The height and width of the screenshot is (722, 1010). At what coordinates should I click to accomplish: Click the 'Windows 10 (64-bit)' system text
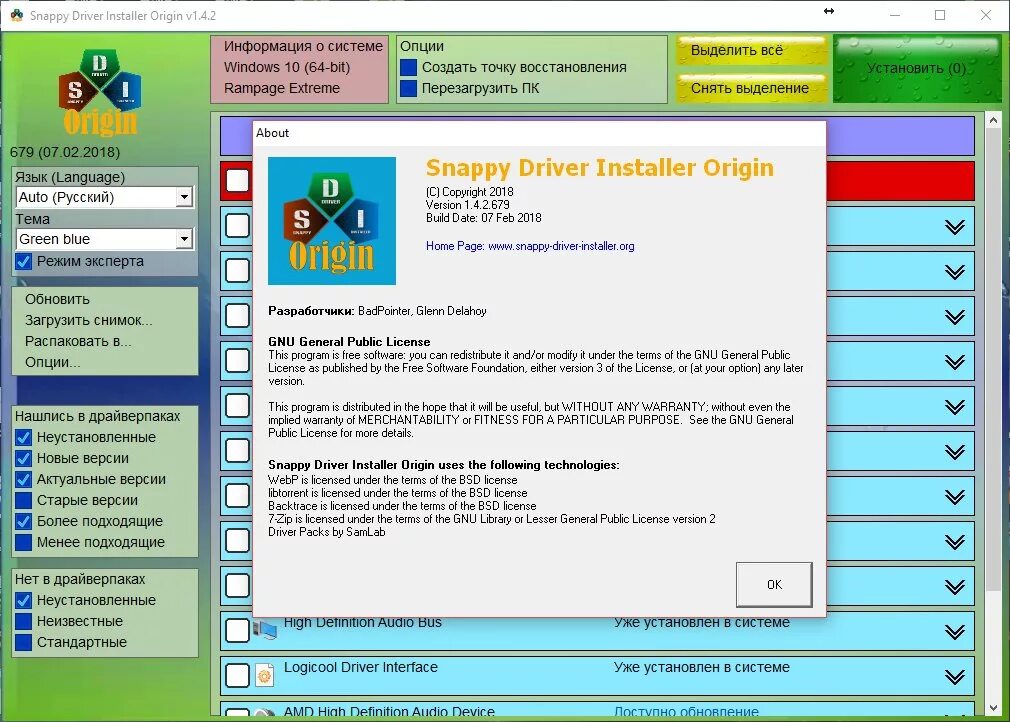tap(287, 67)
